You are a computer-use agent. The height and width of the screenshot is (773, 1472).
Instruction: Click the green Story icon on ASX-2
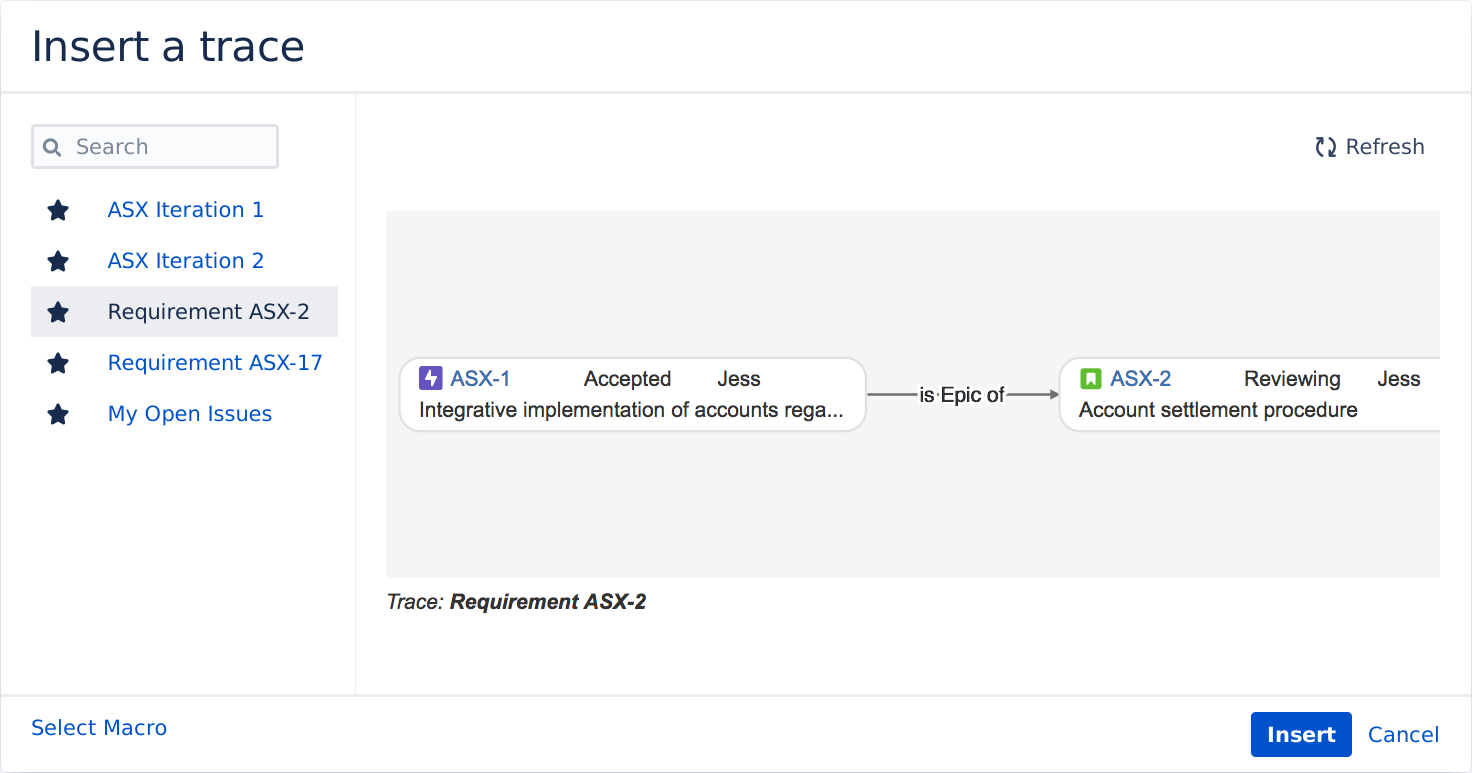click(1090, 378)
